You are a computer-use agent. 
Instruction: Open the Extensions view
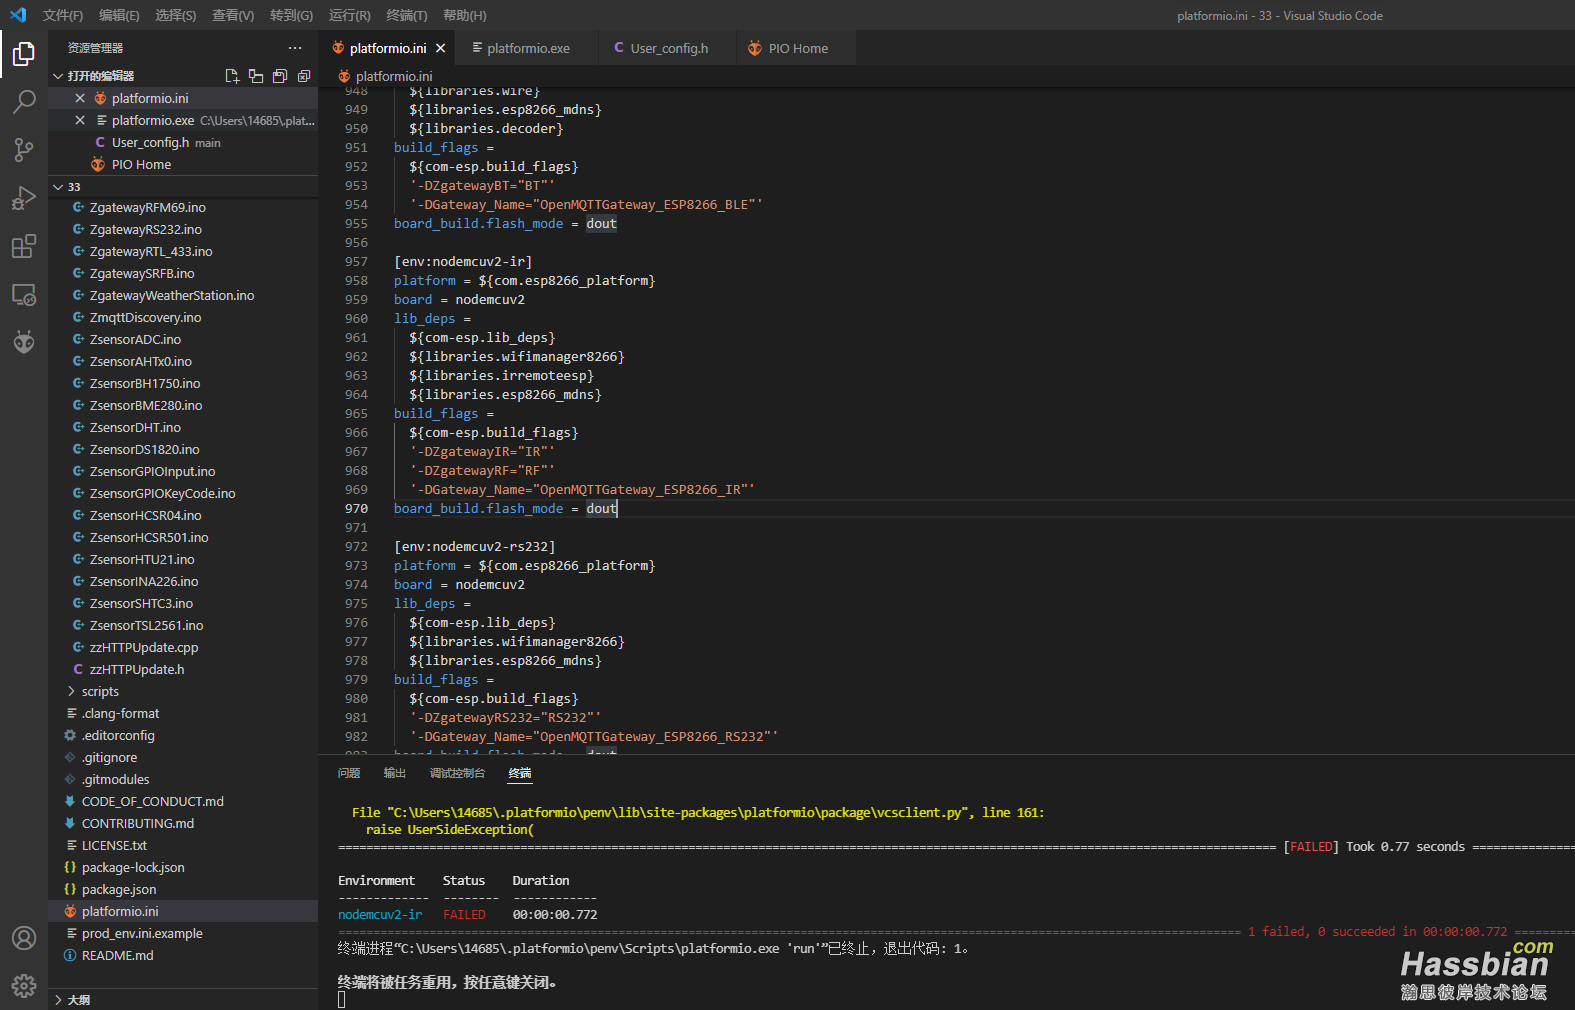(24, 246)
